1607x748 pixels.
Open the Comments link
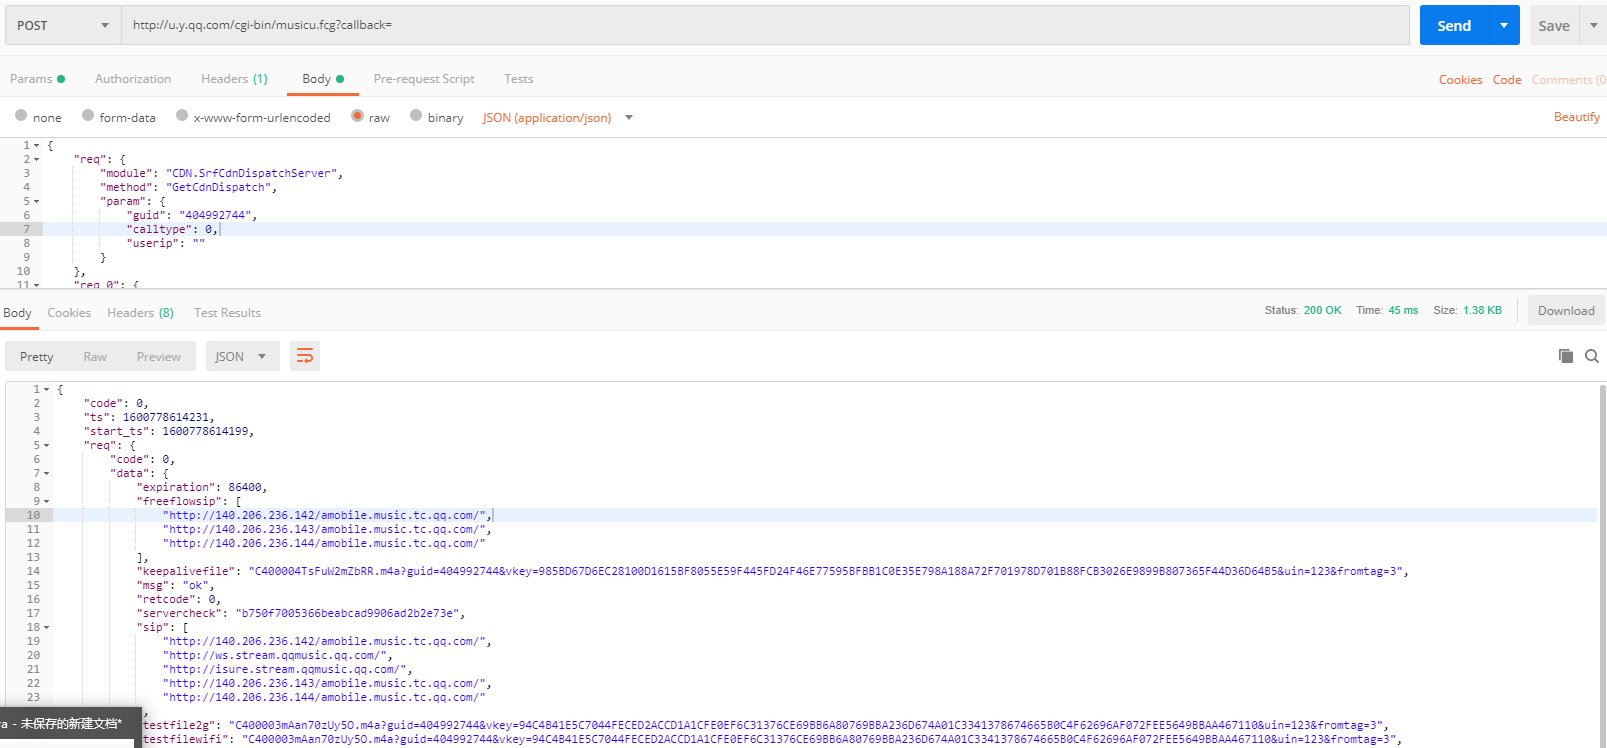pos(1568,79)
